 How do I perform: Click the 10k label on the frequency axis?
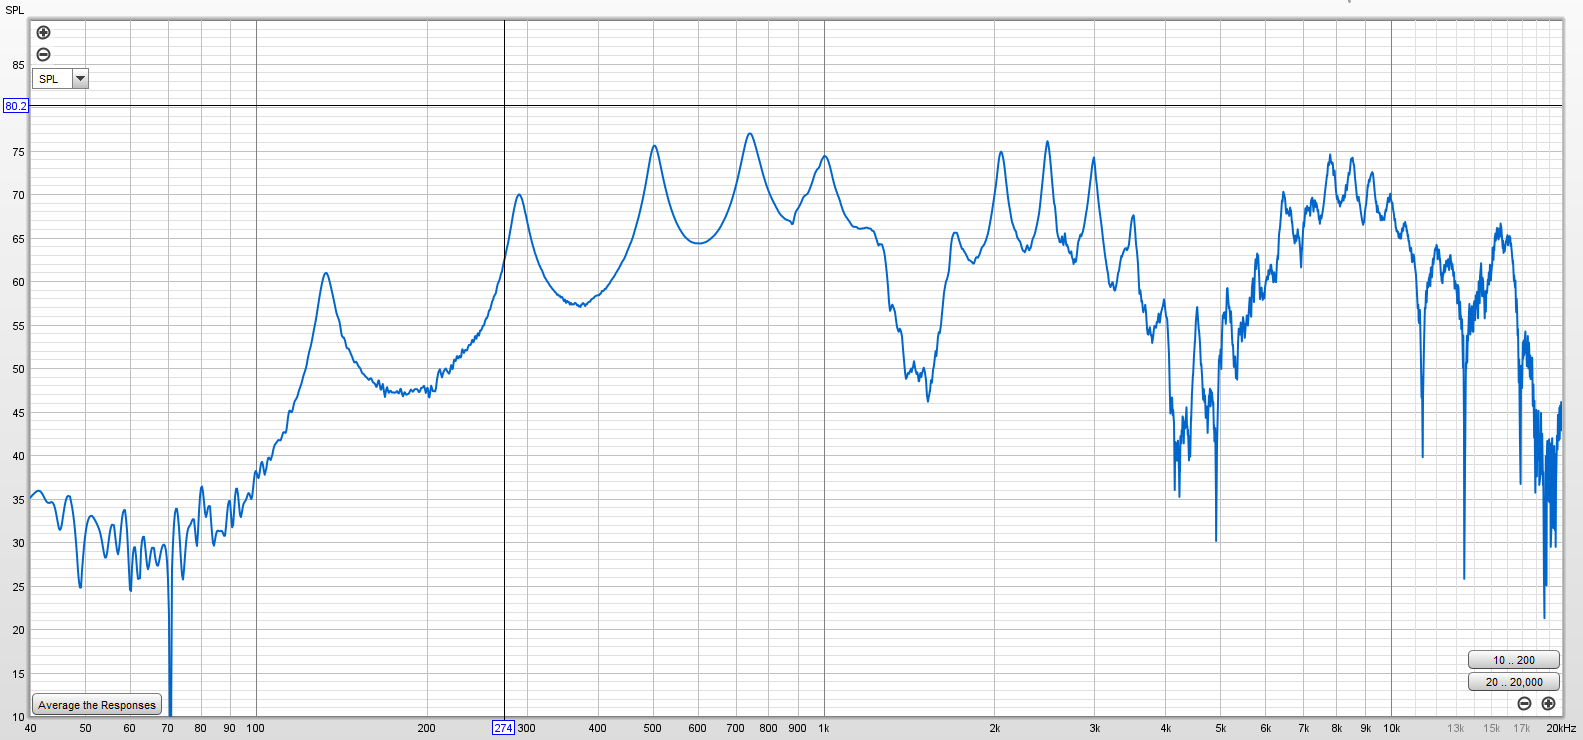(1391, 728)
